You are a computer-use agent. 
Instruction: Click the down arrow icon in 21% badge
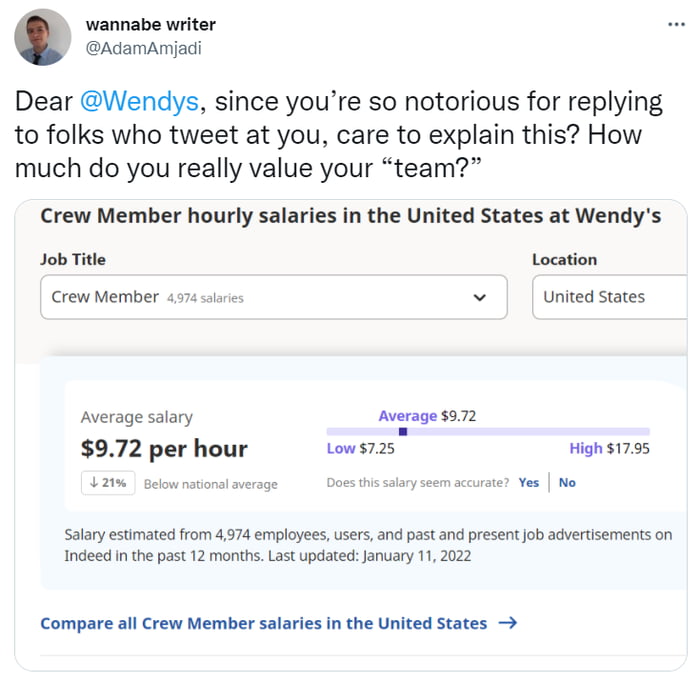click(x=94, y=482)
